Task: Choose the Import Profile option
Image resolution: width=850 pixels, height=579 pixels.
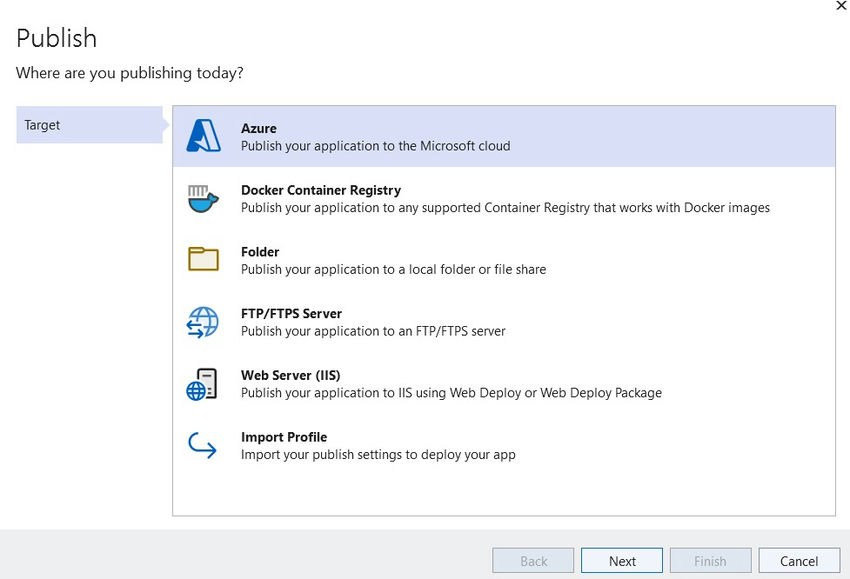Action: click(x=284, y=437)
